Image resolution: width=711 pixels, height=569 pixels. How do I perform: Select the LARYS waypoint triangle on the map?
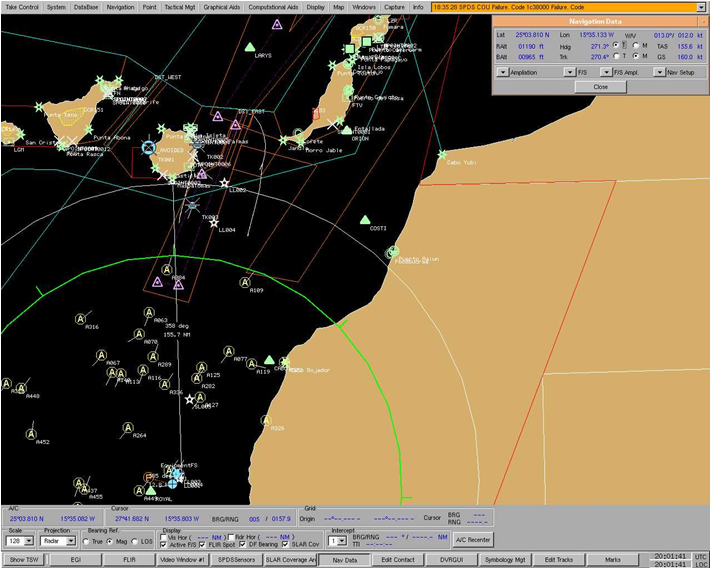click(x=250, y=47)
